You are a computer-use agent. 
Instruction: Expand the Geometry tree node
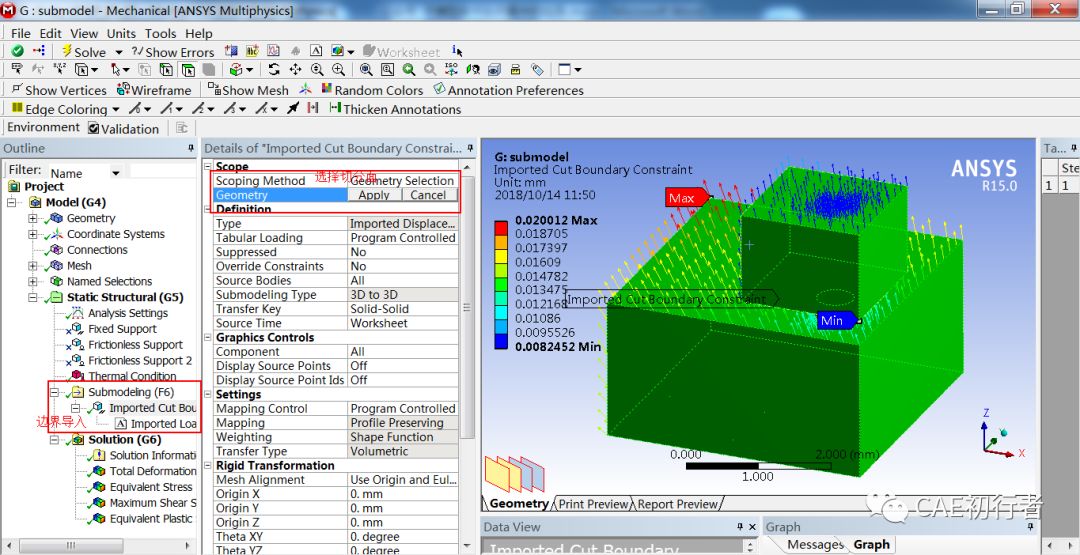pyautogui.click(x=33, y=218)
